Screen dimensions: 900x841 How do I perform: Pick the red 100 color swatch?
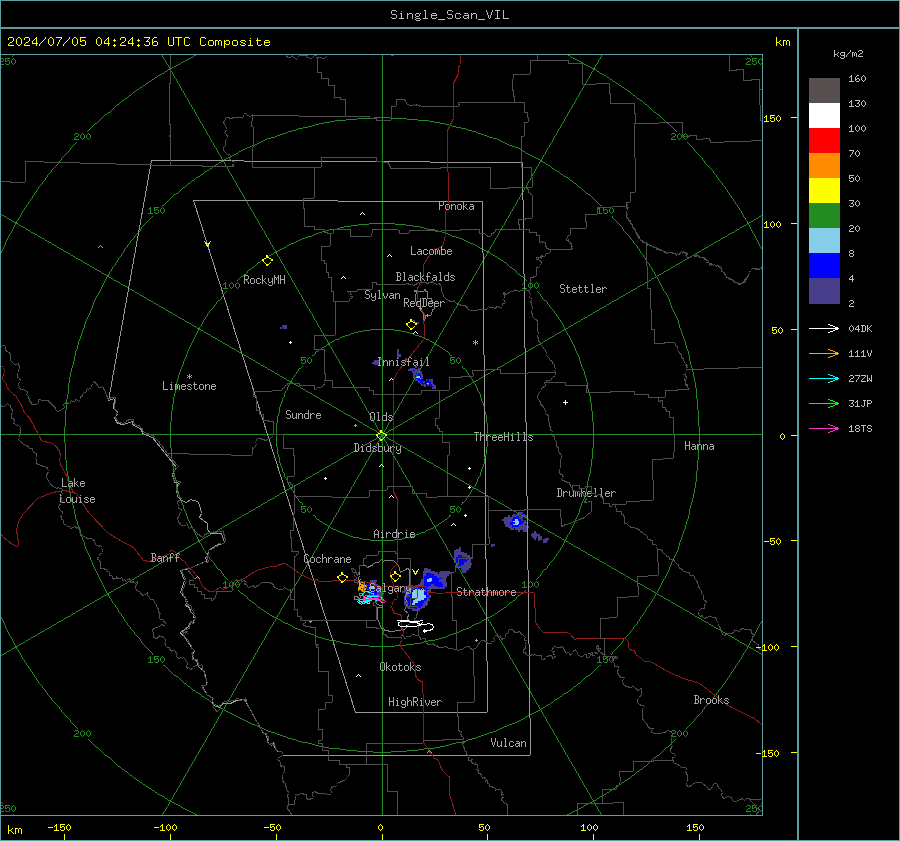(x=824, y=141)
